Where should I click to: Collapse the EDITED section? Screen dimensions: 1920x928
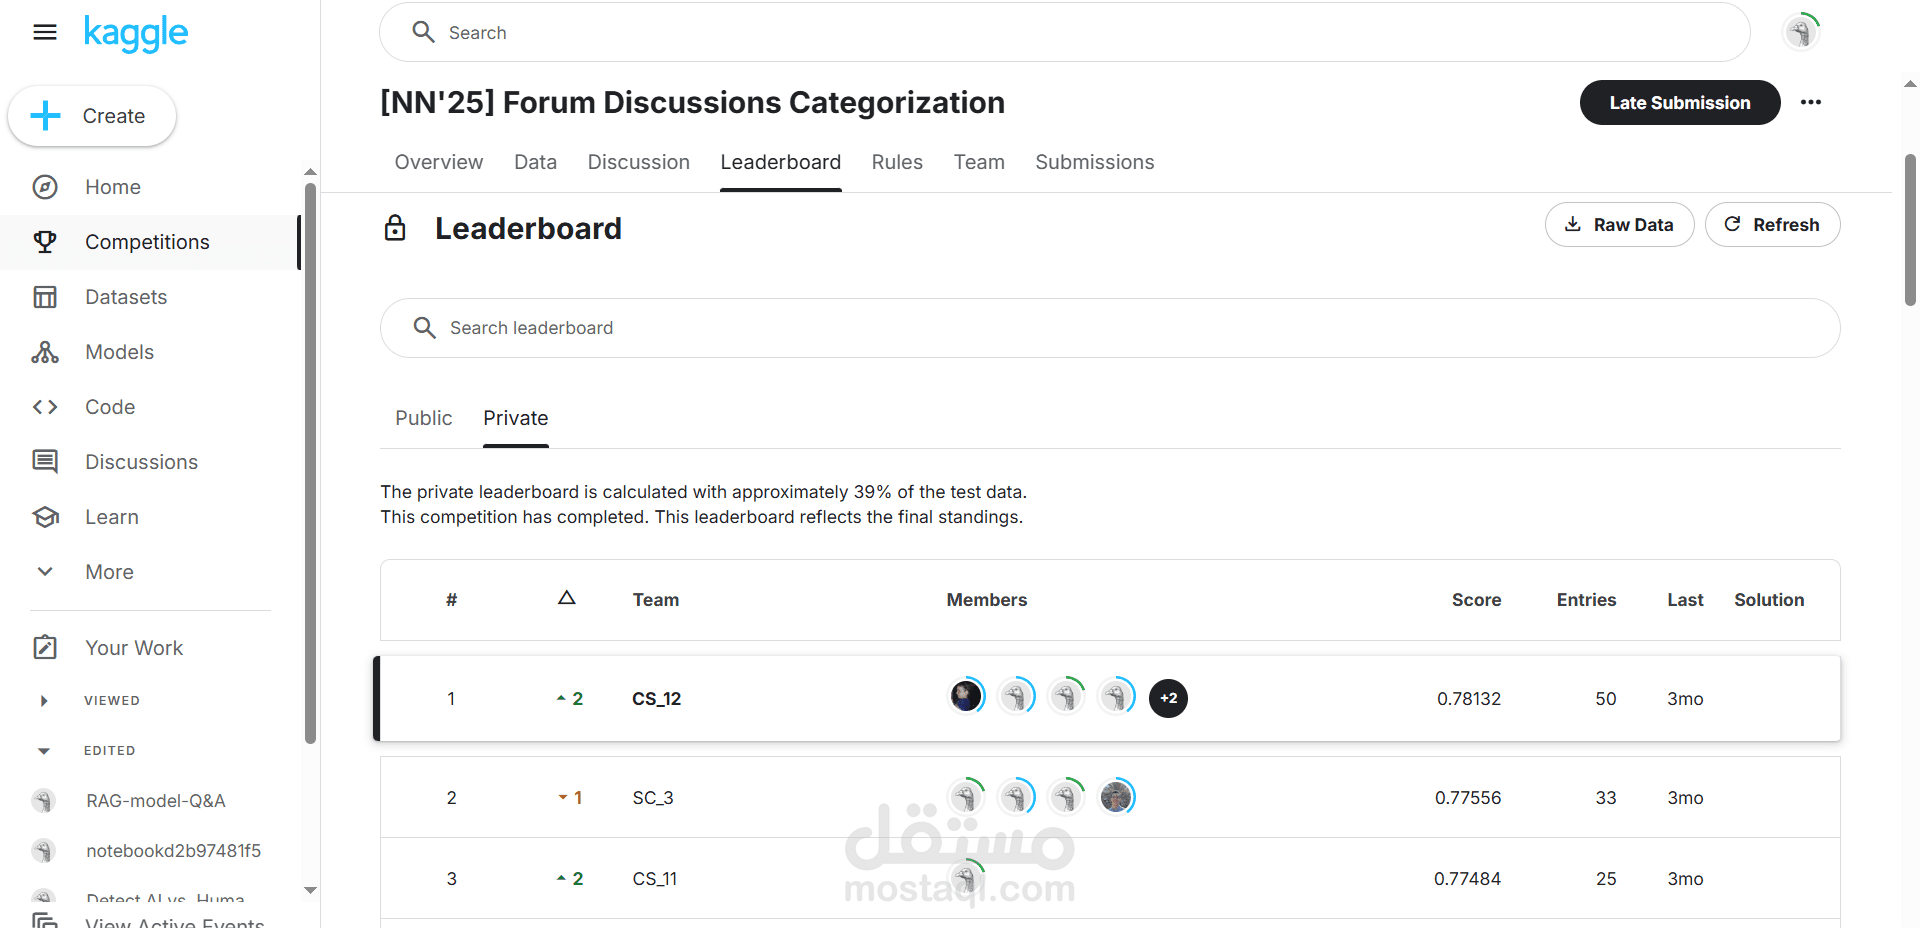(x=44, y=751)
